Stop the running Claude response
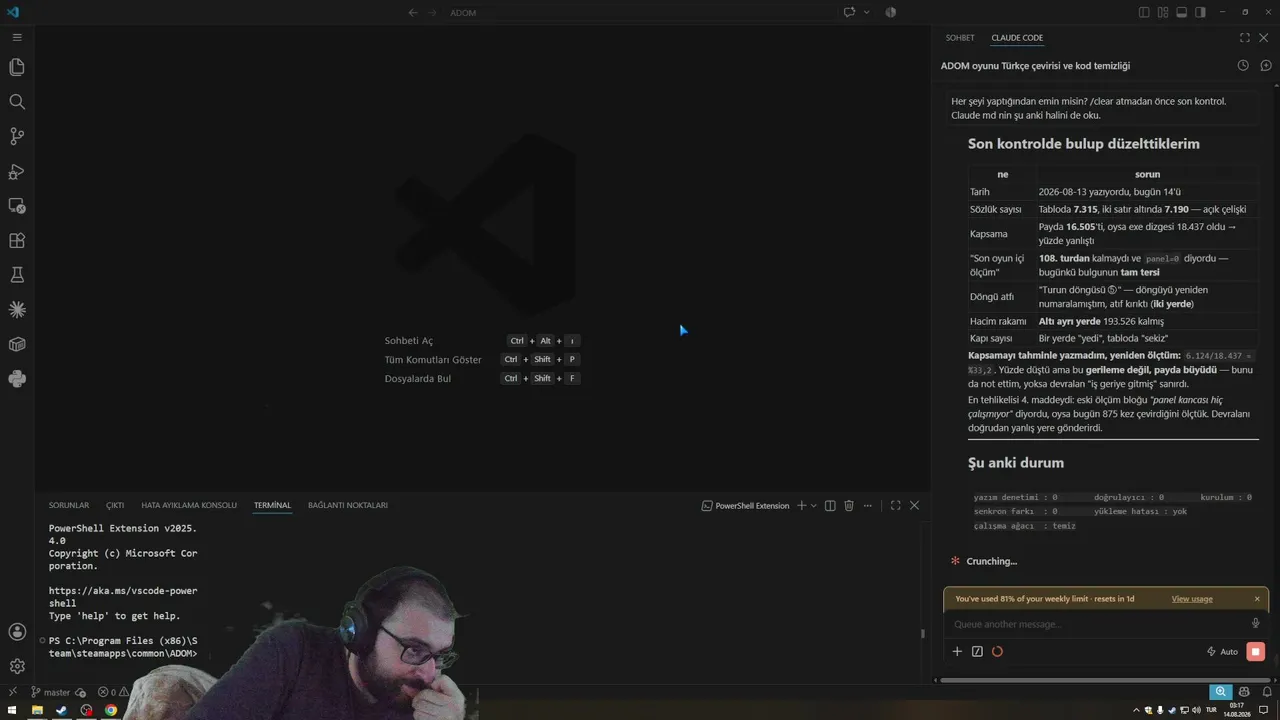Viewport: 1280px width, 720px height. pos(1256,652)
